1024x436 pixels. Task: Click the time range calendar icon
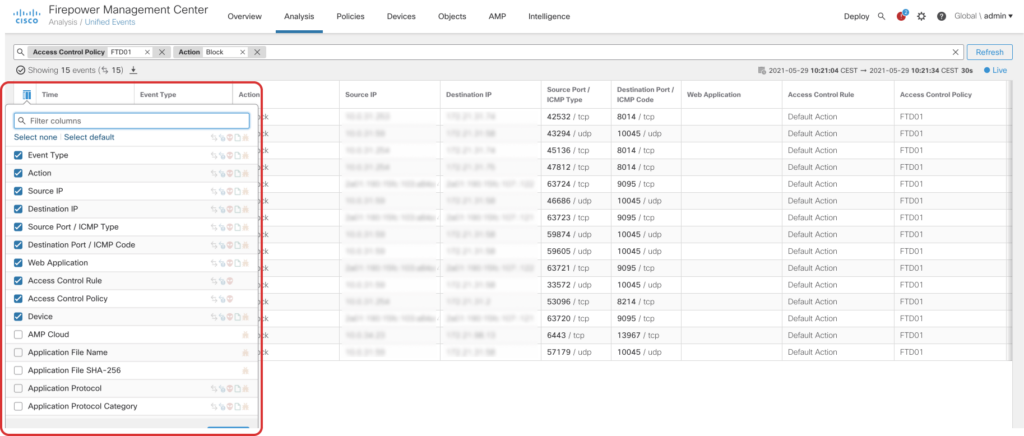[x=761, y=70]
